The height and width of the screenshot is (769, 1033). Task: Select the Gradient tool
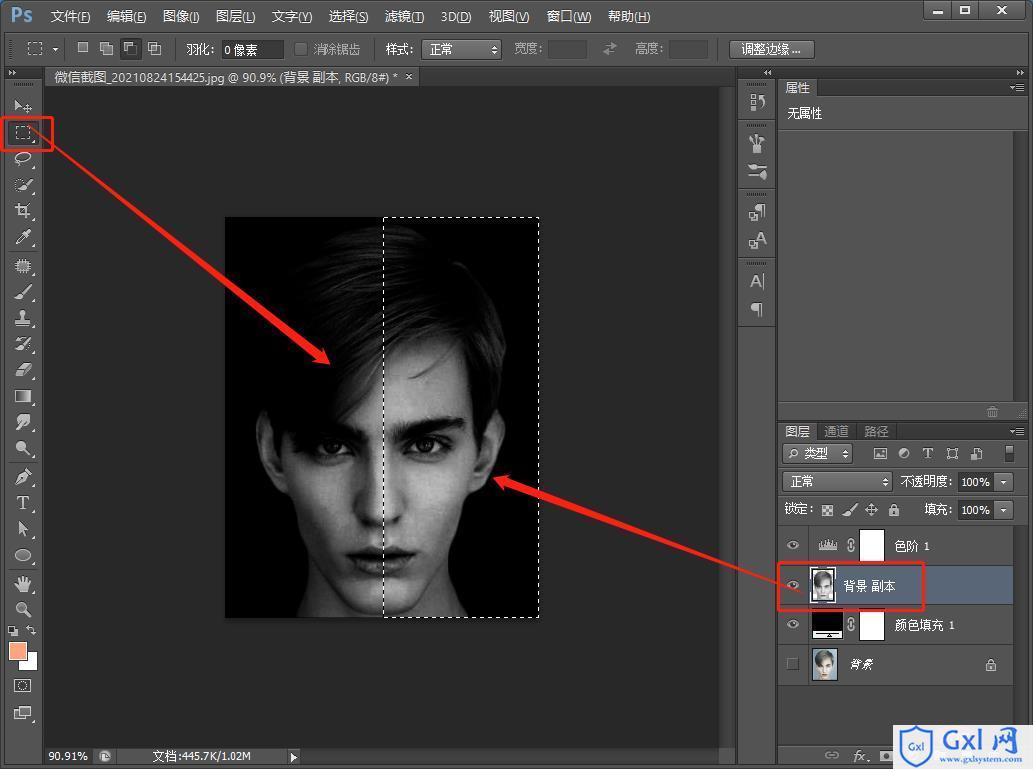point(23,397)
